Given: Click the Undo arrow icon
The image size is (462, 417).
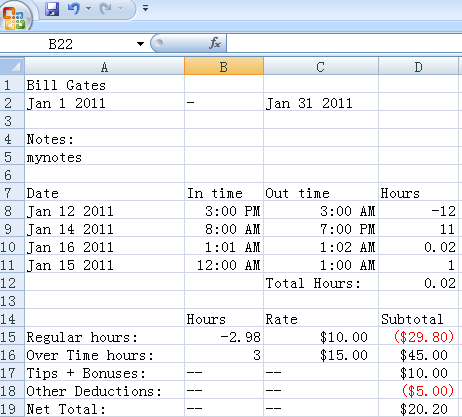Looking at the screenshot, I should [x=74, y=9].
